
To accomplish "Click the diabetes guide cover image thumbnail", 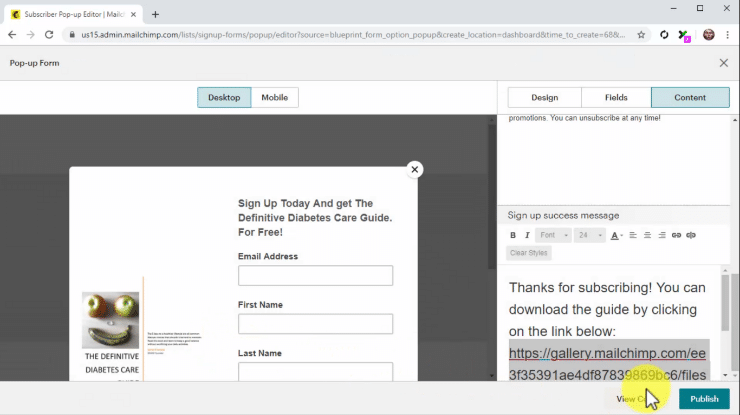I will (x=110, y=320).
